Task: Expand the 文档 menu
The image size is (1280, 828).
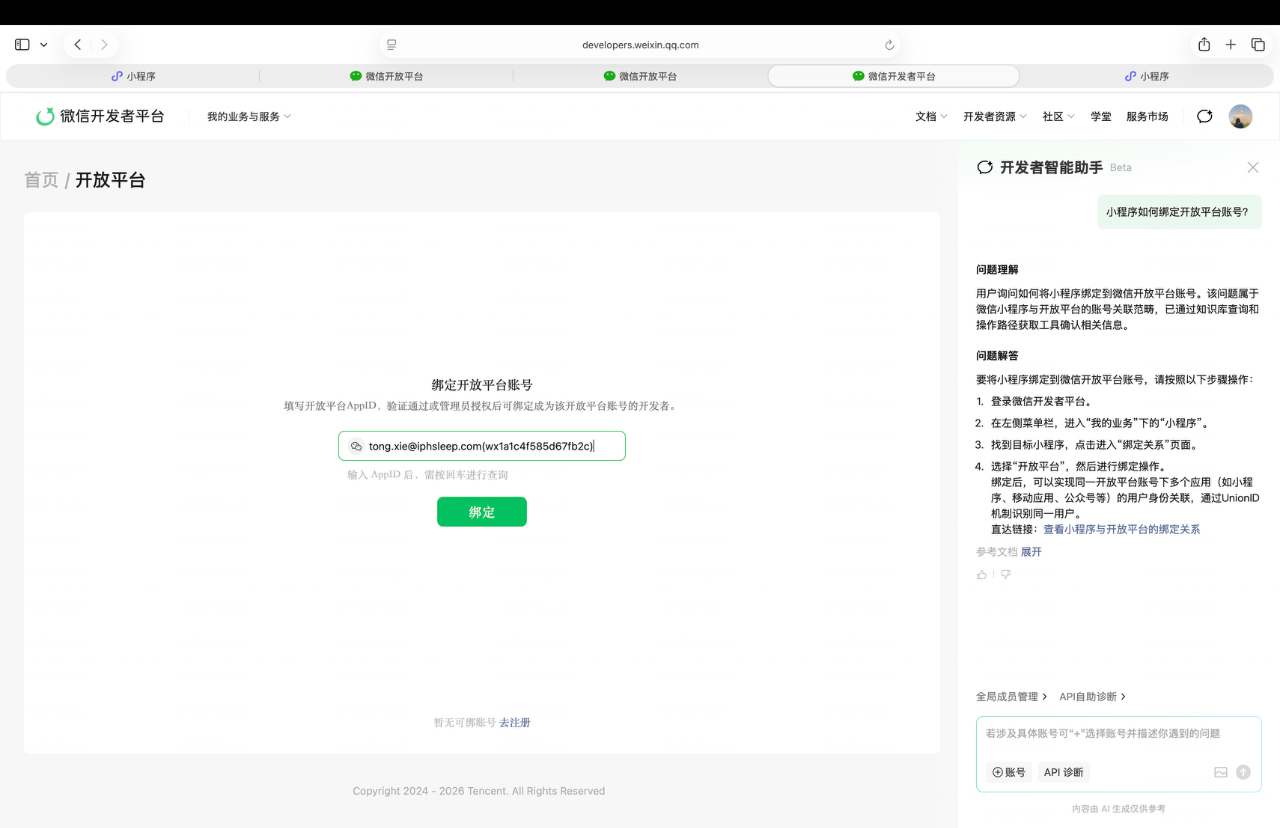Action: coord(931,117)
